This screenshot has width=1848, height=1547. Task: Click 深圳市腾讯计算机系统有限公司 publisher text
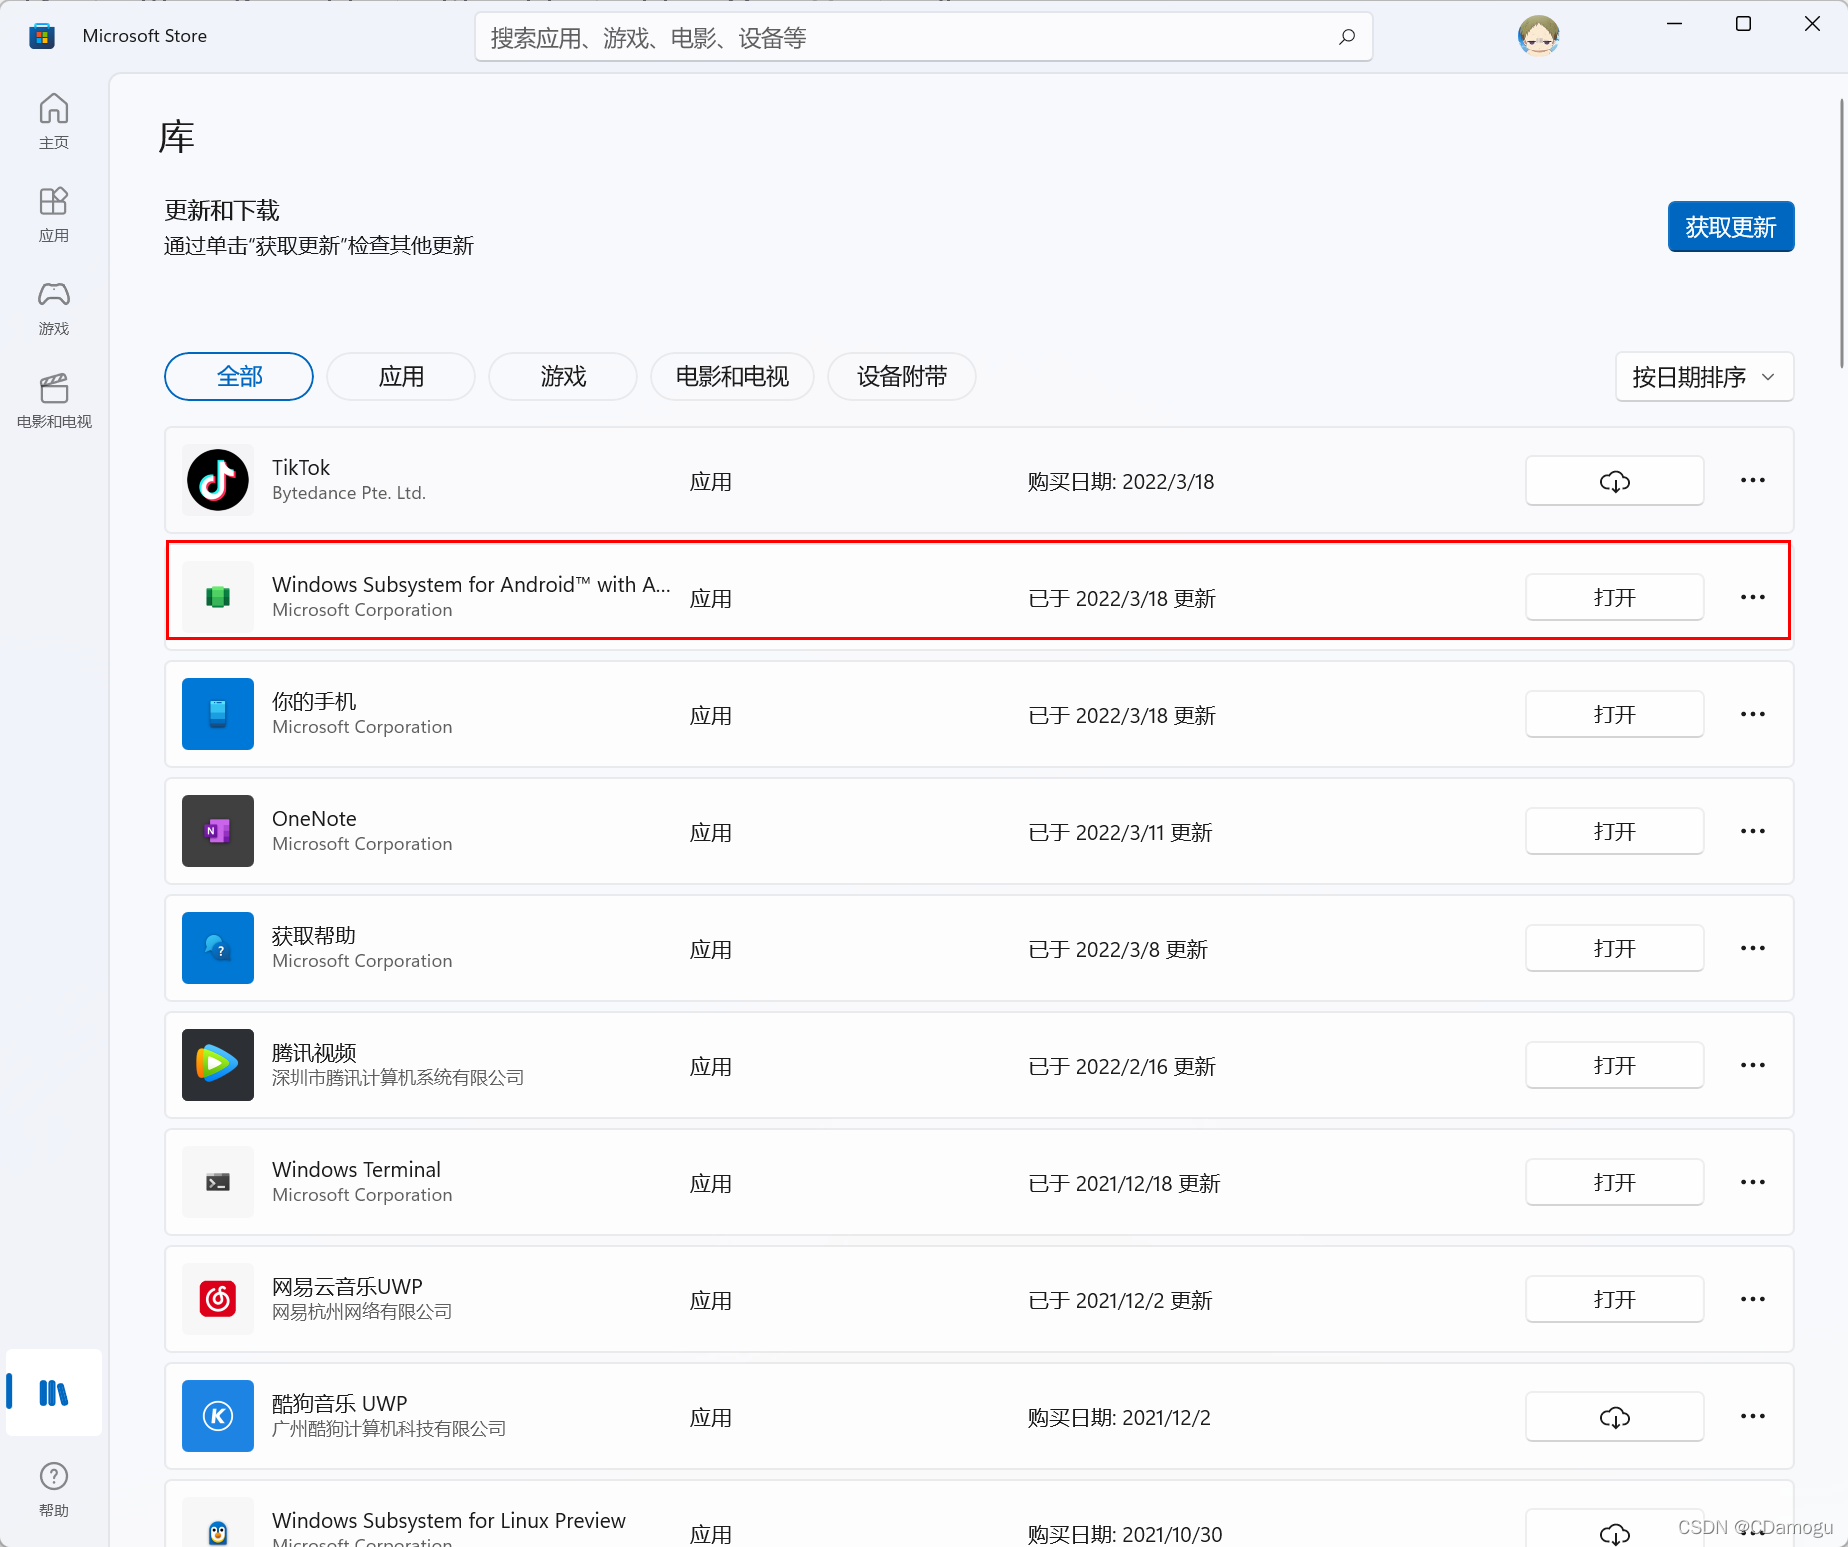pyautogui.click(x=398, y=1077)
